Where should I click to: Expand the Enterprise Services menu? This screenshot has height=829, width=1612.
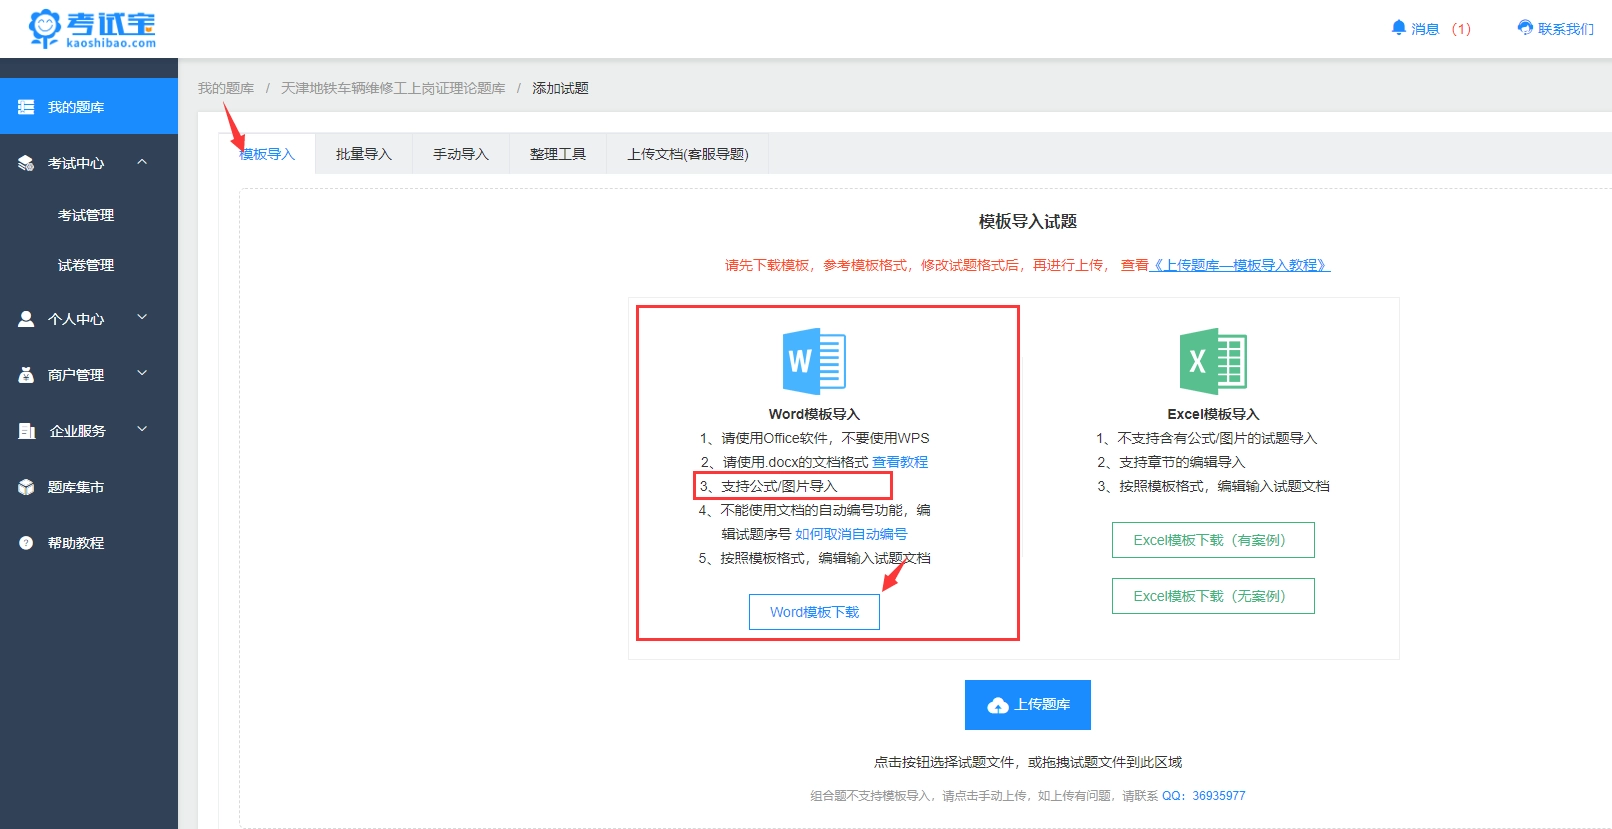[x=142, y=430]
